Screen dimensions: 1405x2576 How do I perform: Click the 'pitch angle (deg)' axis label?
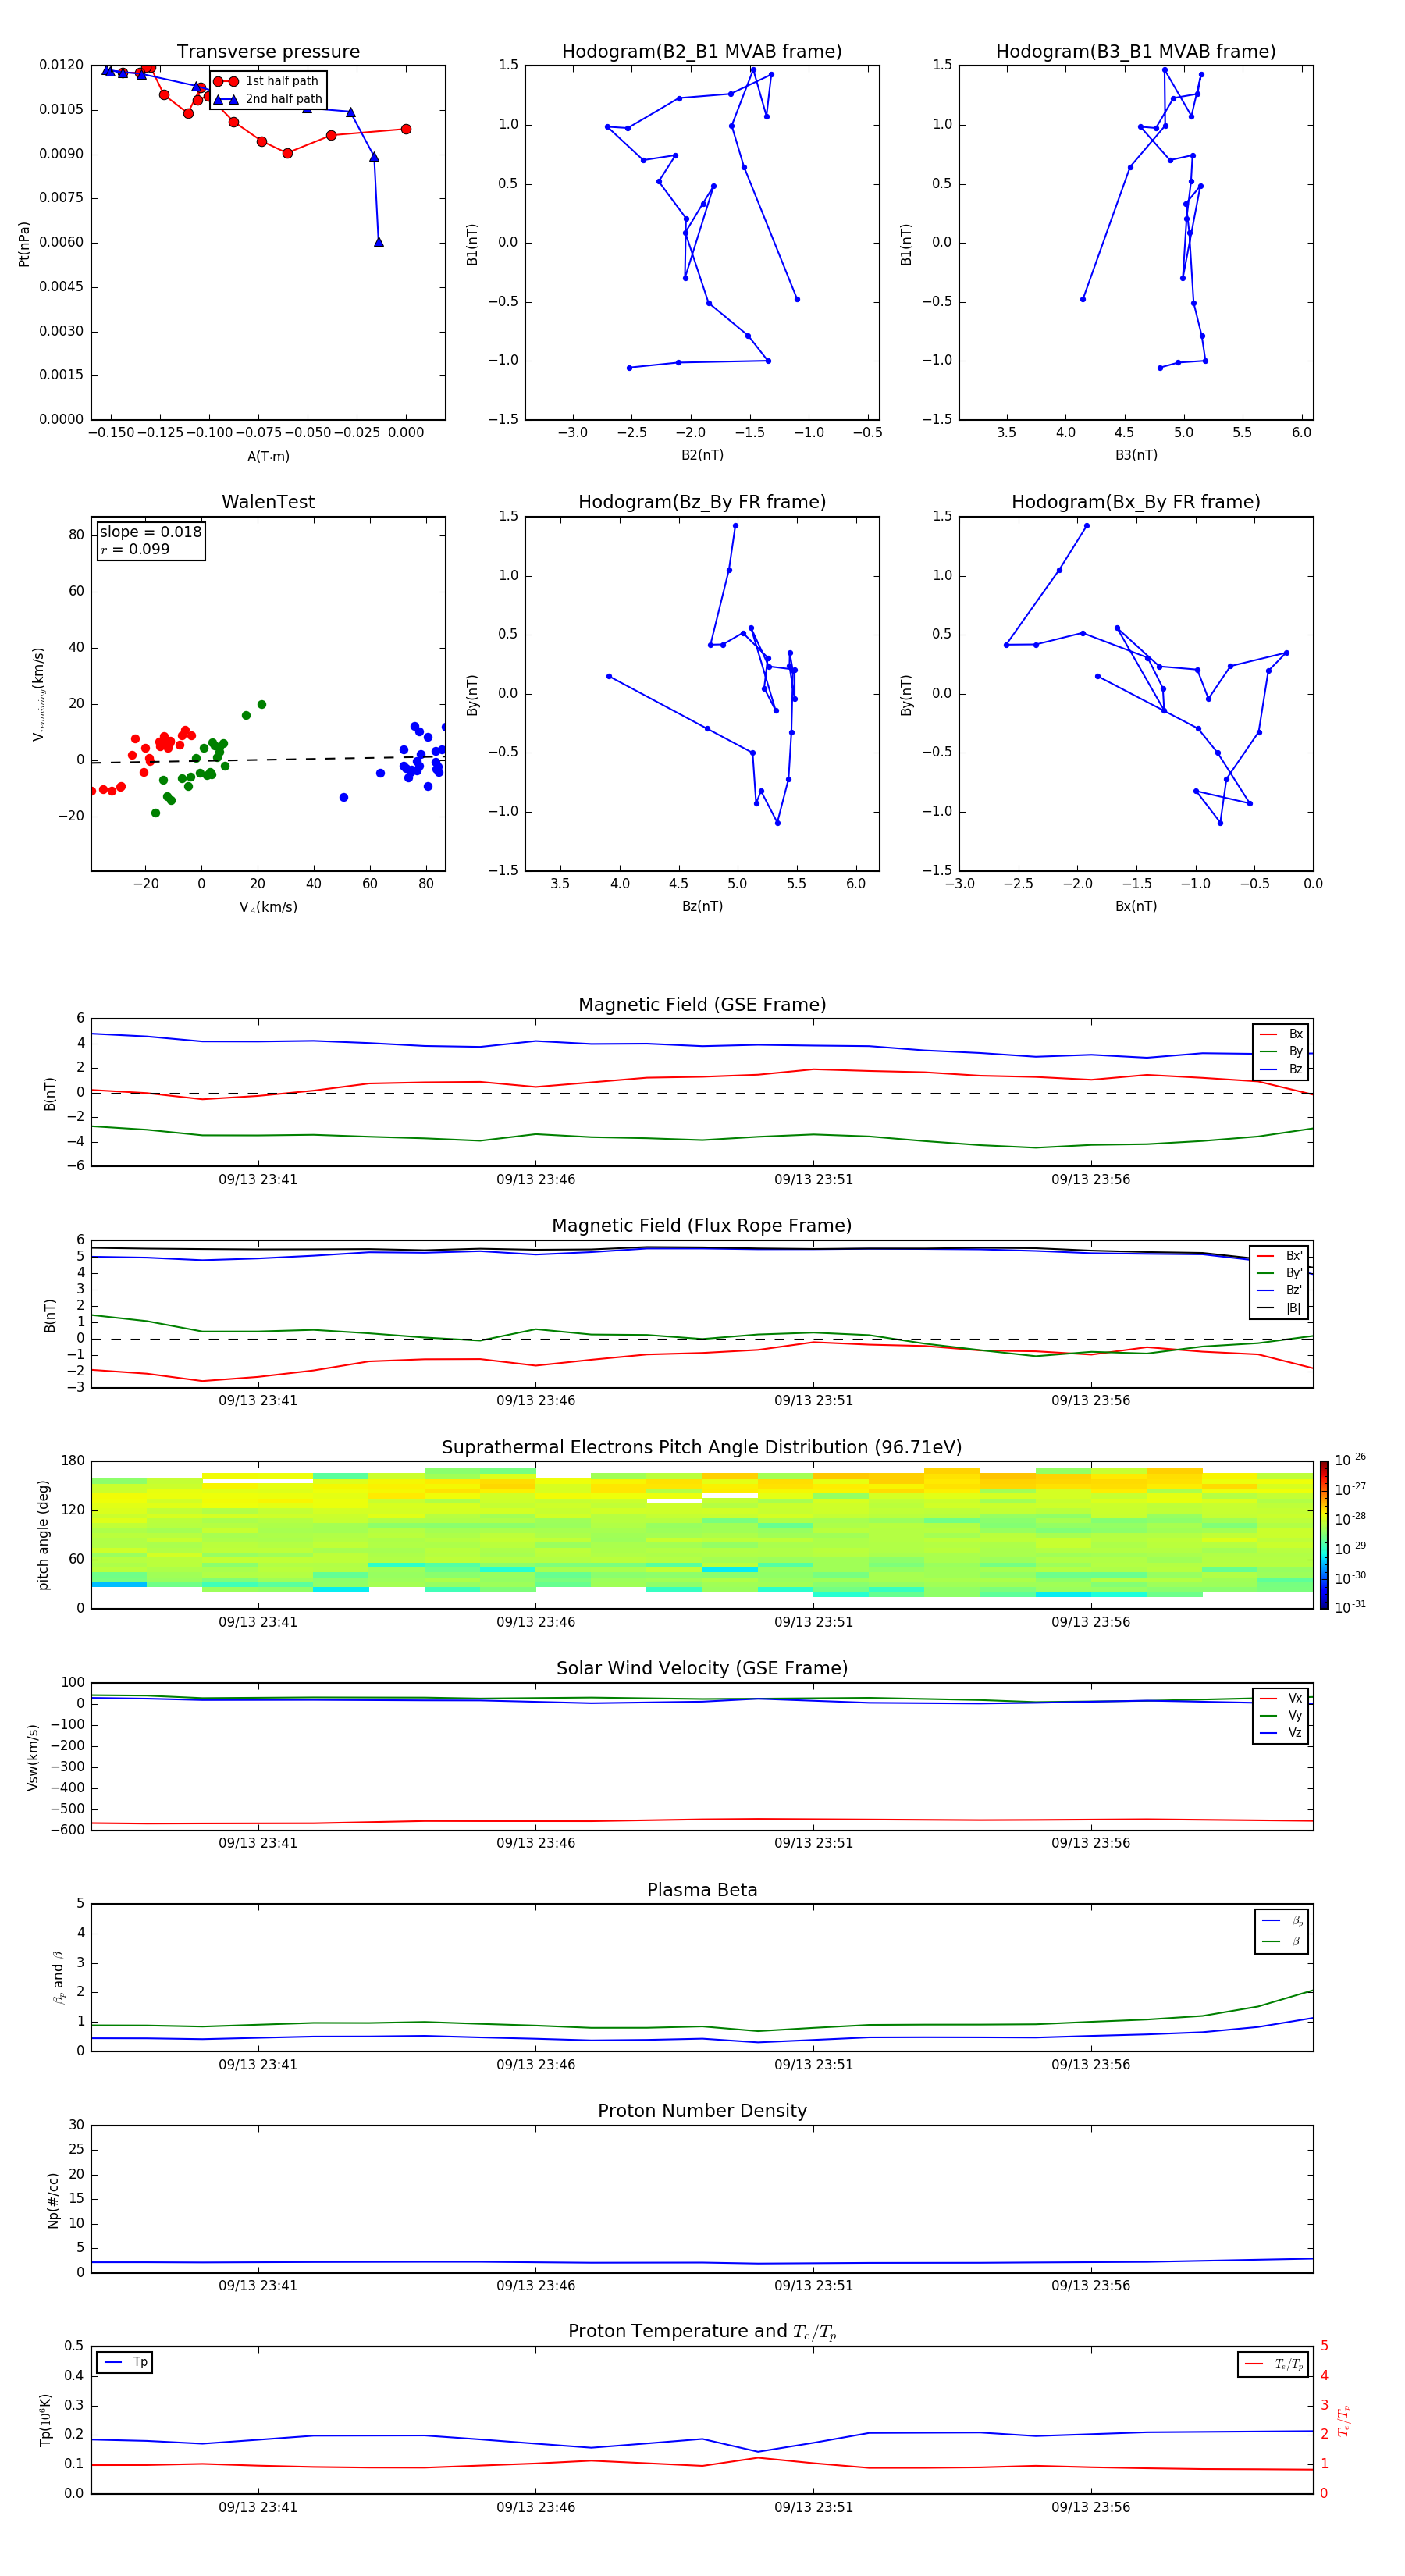point(43,1535)
